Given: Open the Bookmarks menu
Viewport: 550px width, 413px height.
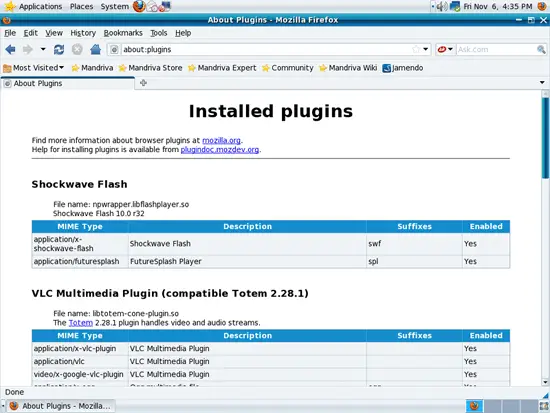Looking at the screenshot, I should [x=123, y=33].
